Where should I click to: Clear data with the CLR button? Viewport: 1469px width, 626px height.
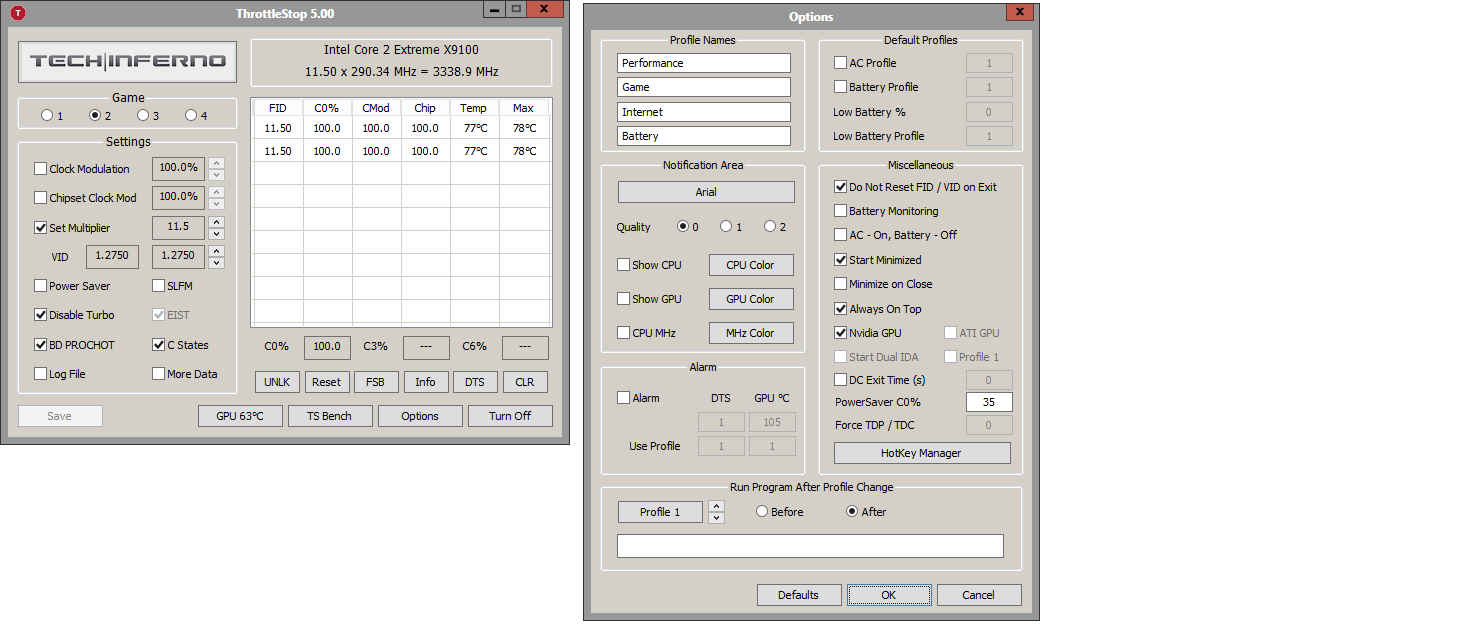[525, 382]
